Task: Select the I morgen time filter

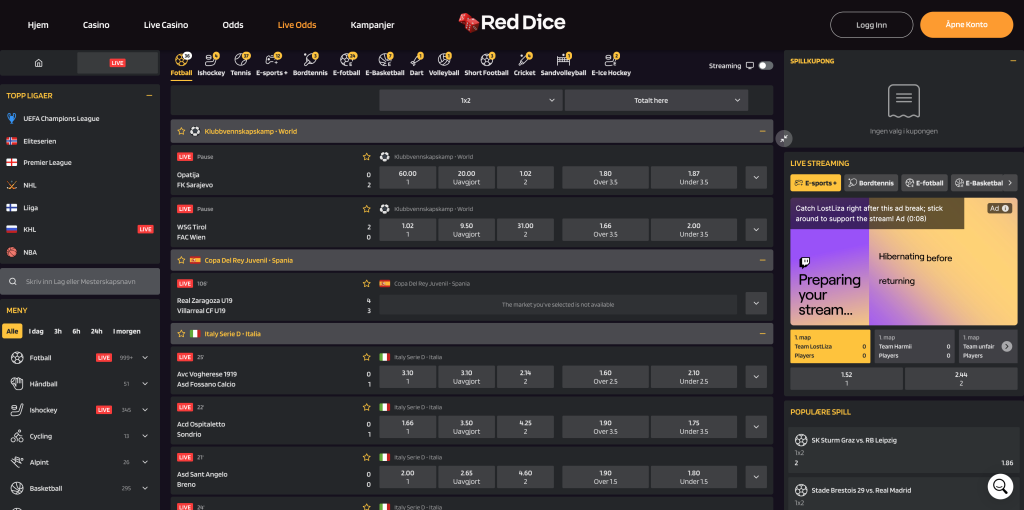Action: coord(127,331)
